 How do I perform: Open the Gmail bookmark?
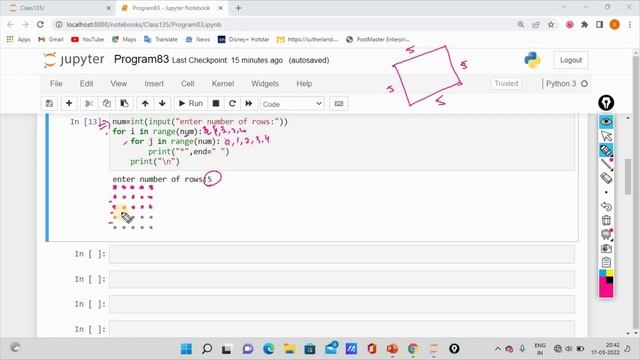pyautogui.click(x=51, y=39)
